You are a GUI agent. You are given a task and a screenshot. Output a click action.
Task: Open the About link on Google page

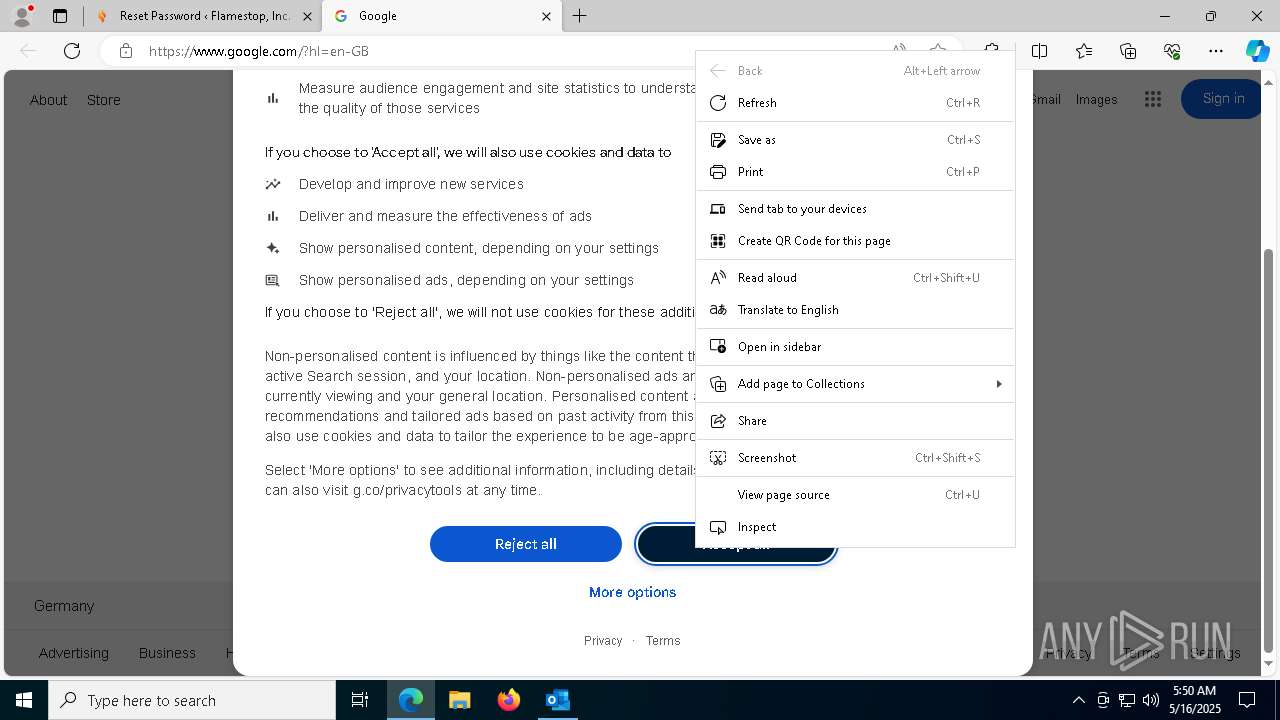(48, 100)
